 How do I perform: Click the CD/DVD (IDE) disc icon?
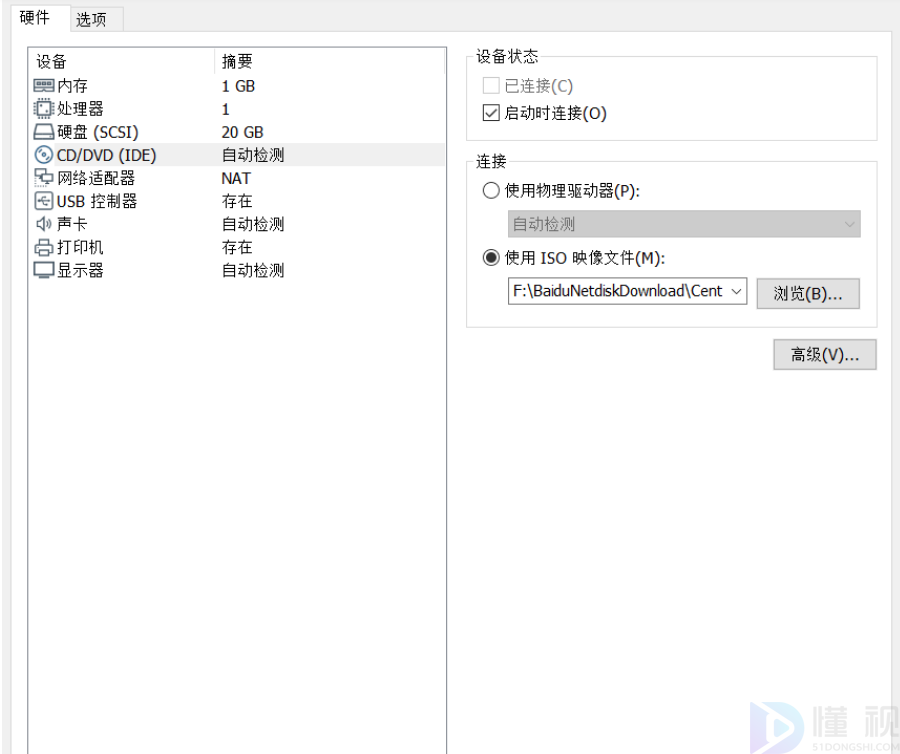44,155
